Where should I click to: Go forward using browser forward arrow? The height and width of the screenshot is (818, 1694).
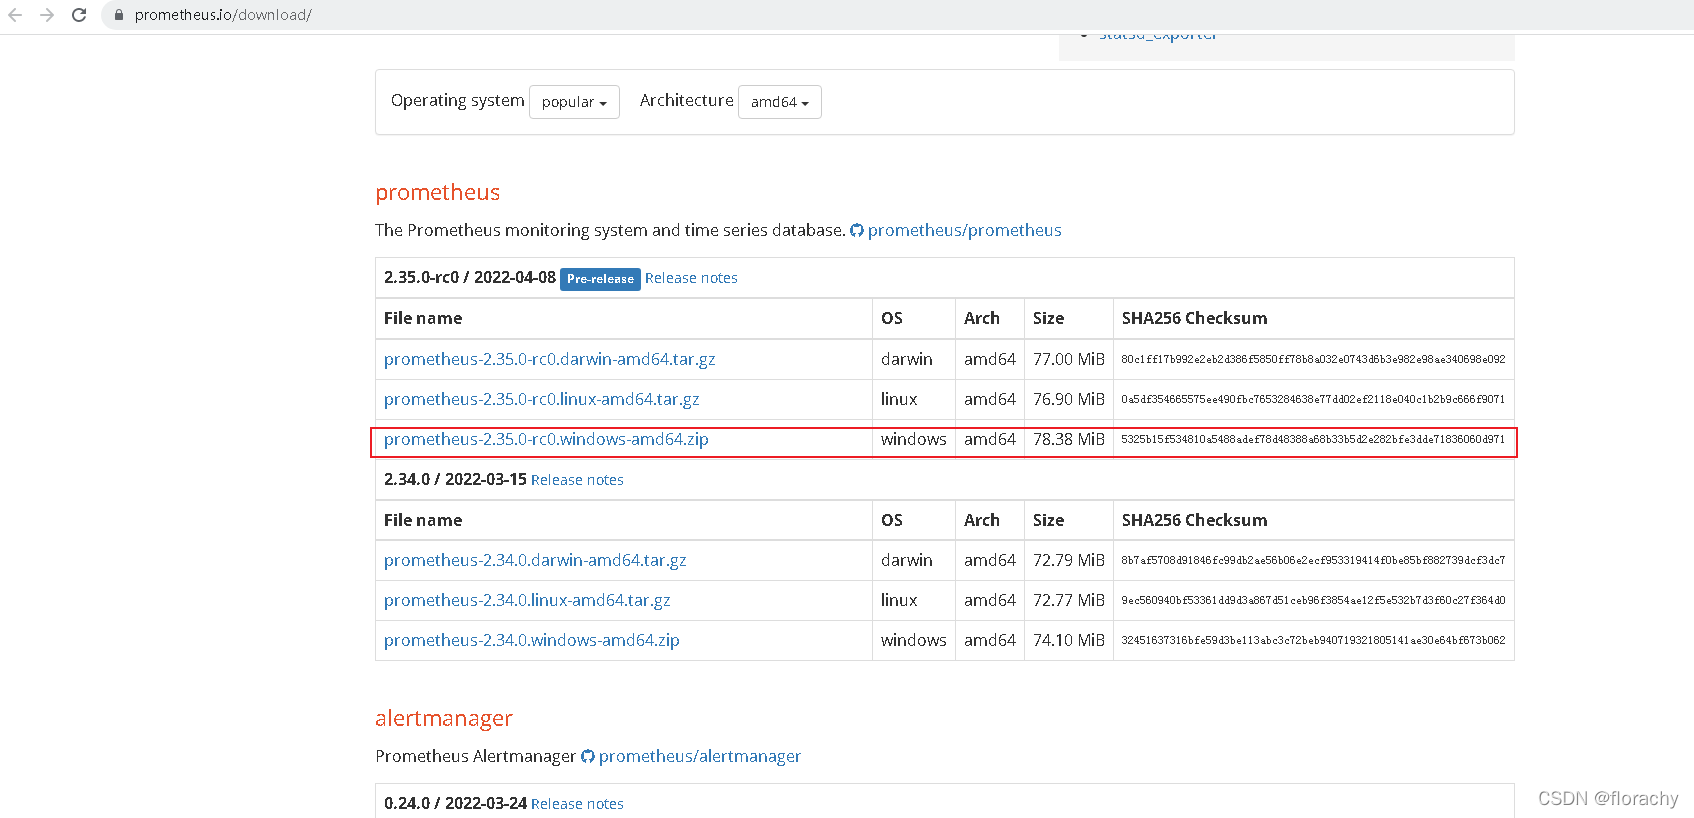[47, 15]
